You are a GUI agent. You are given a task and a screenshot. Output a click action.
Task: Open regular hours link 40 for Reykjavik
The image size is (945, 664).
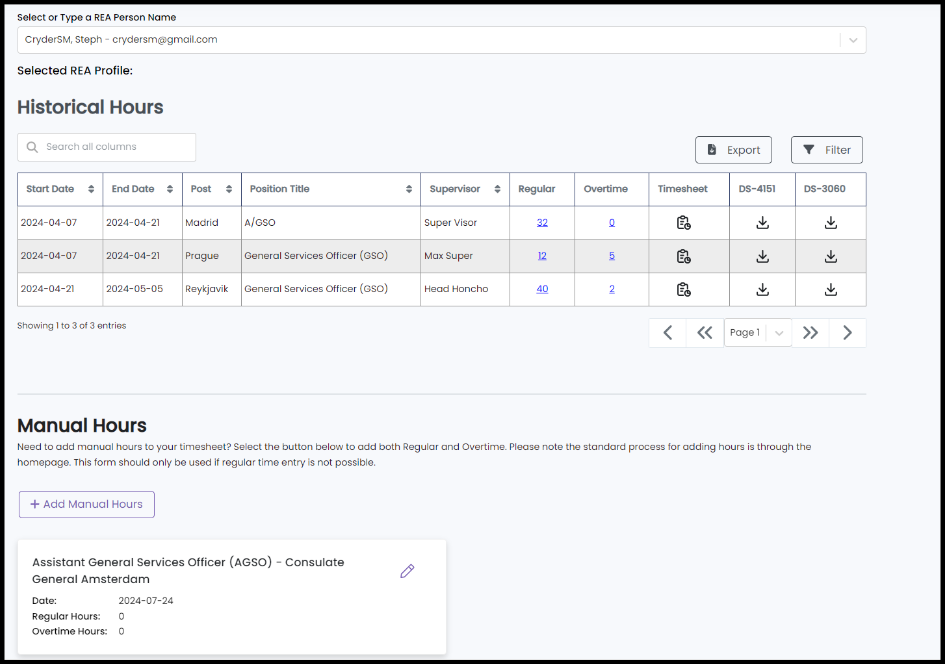pos(542,289)
